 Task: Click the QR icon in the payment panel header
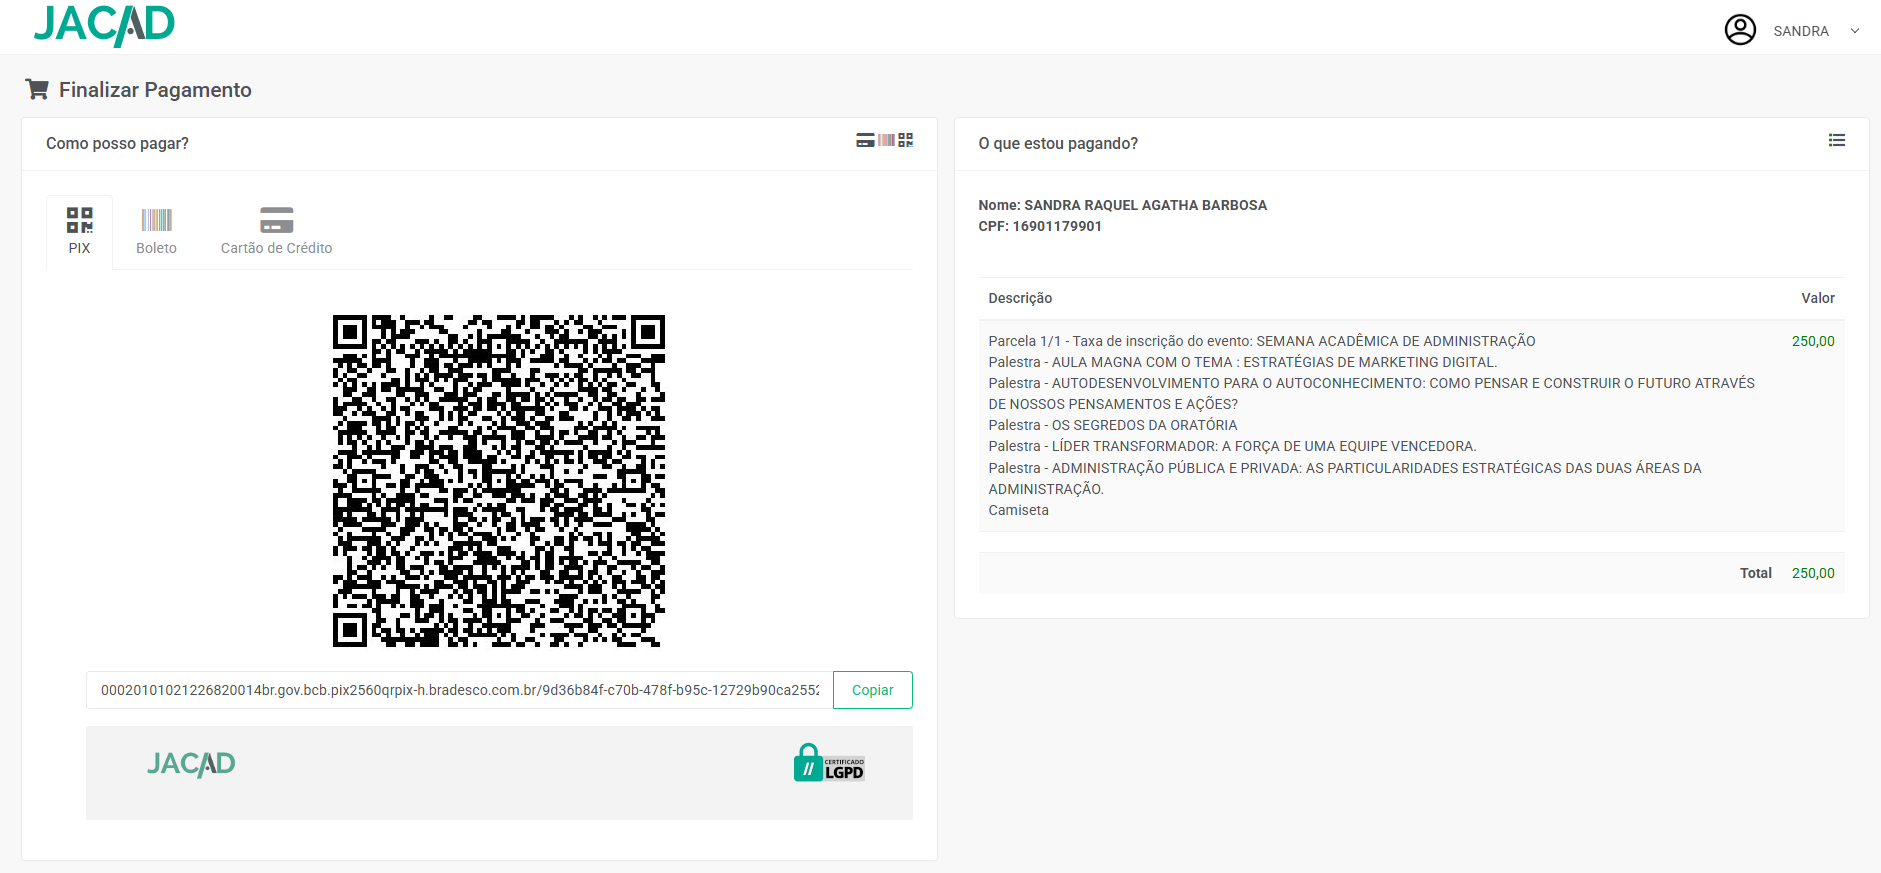pos(905,140)
